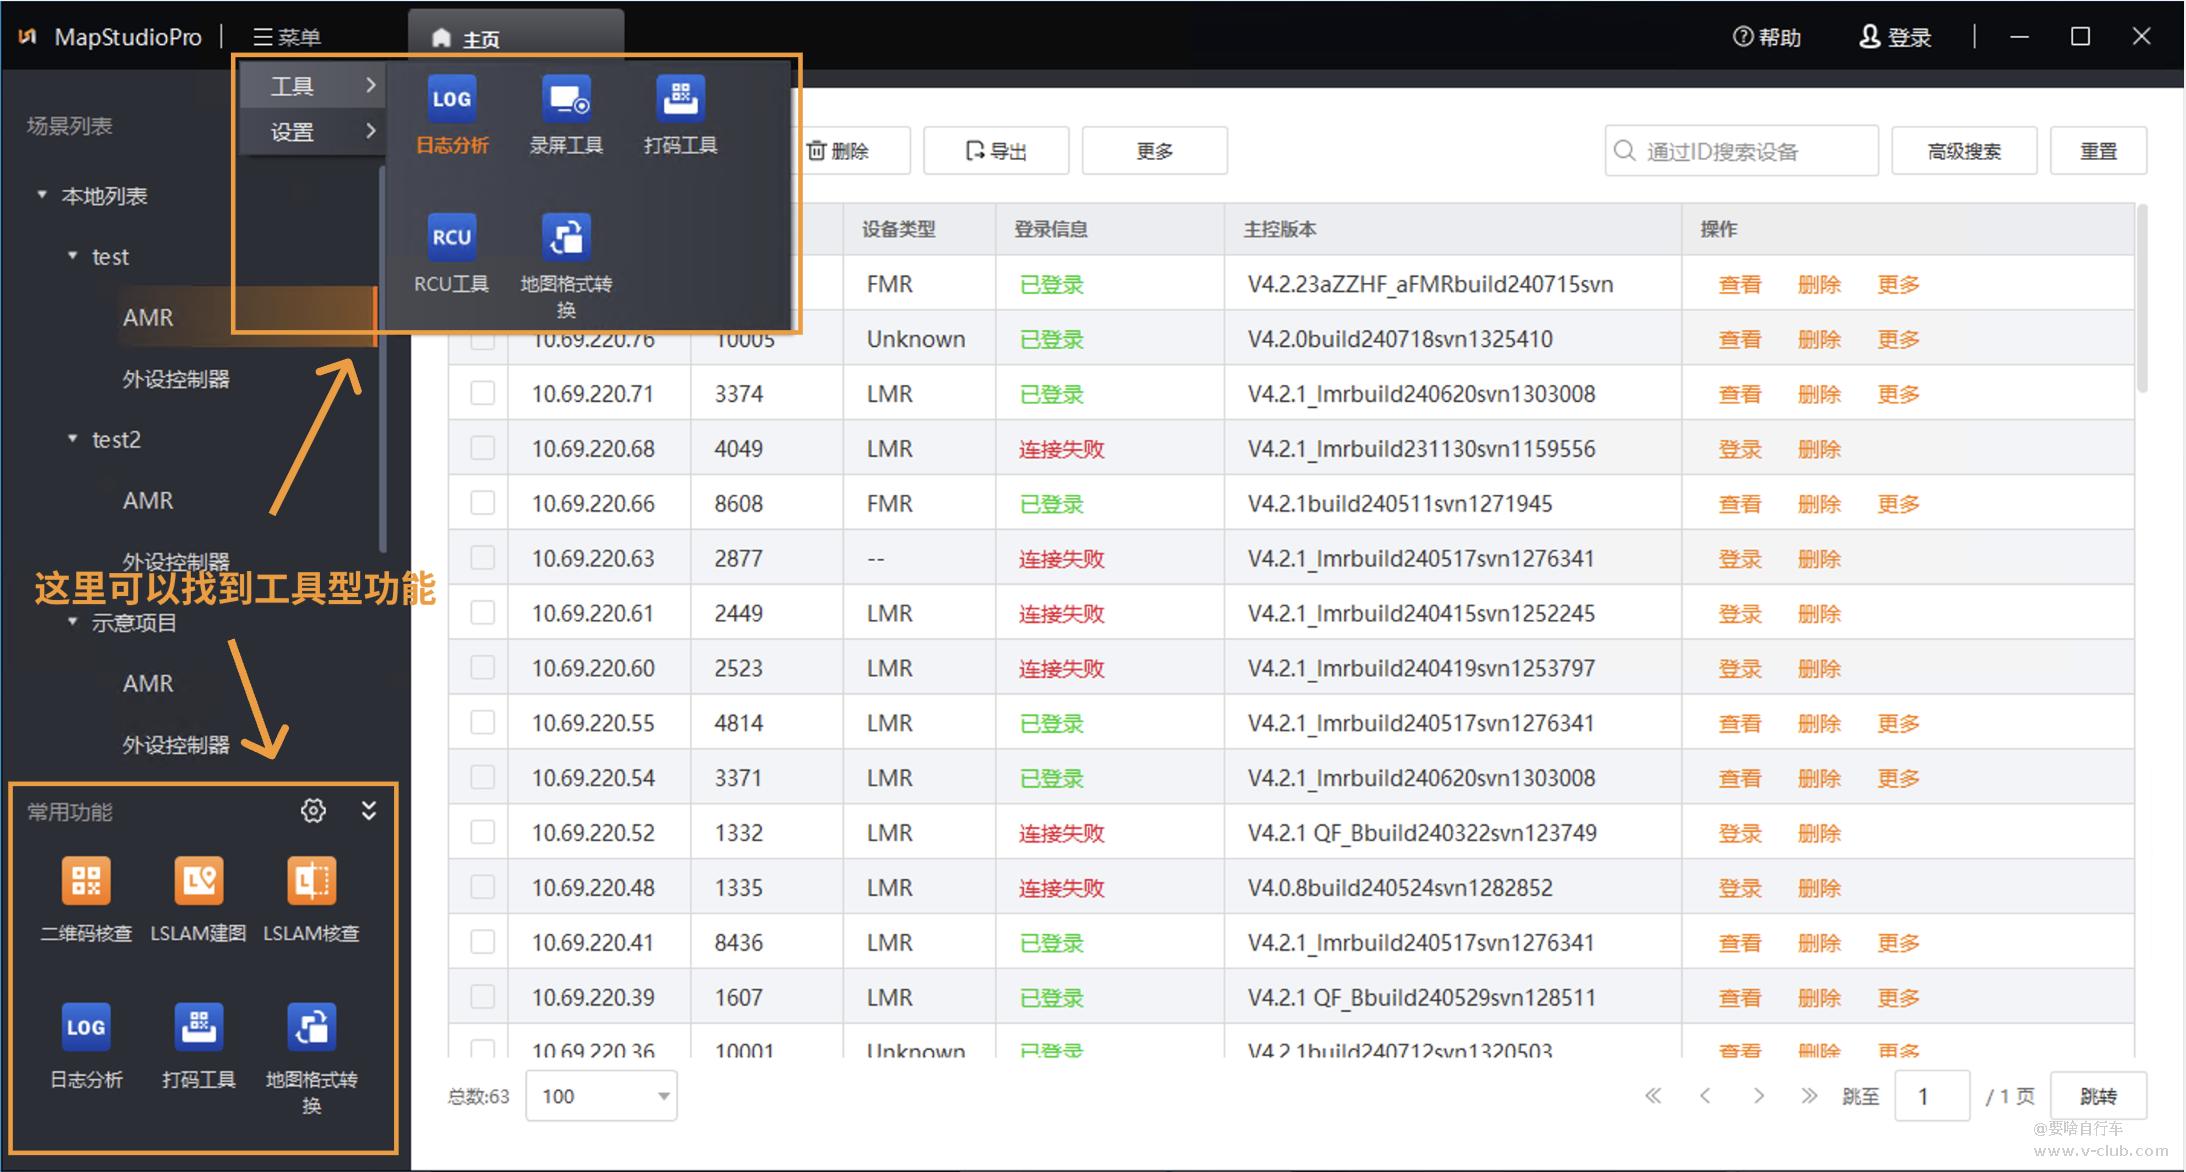This screenshot has height=1172, width=2186.
Task: Open 地图格式转换 in the tools submenu
Action: pyautogui.click(x=566, y=265)
